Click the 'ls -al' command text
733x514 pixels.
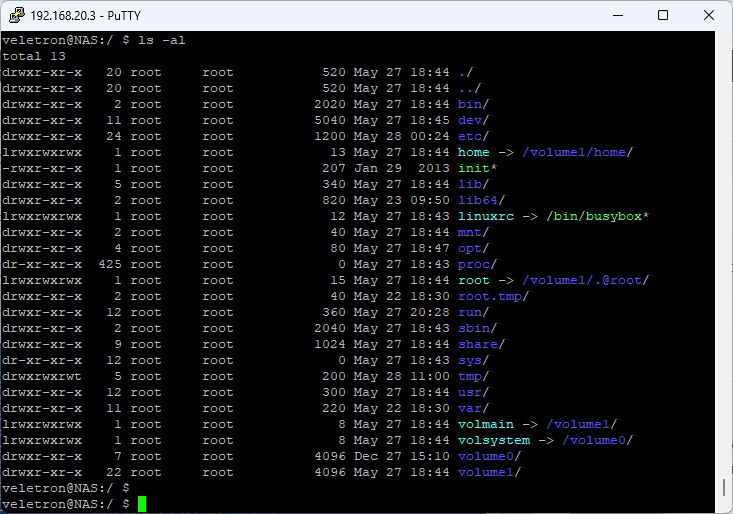pyautogui.click(x=162, y=40)
